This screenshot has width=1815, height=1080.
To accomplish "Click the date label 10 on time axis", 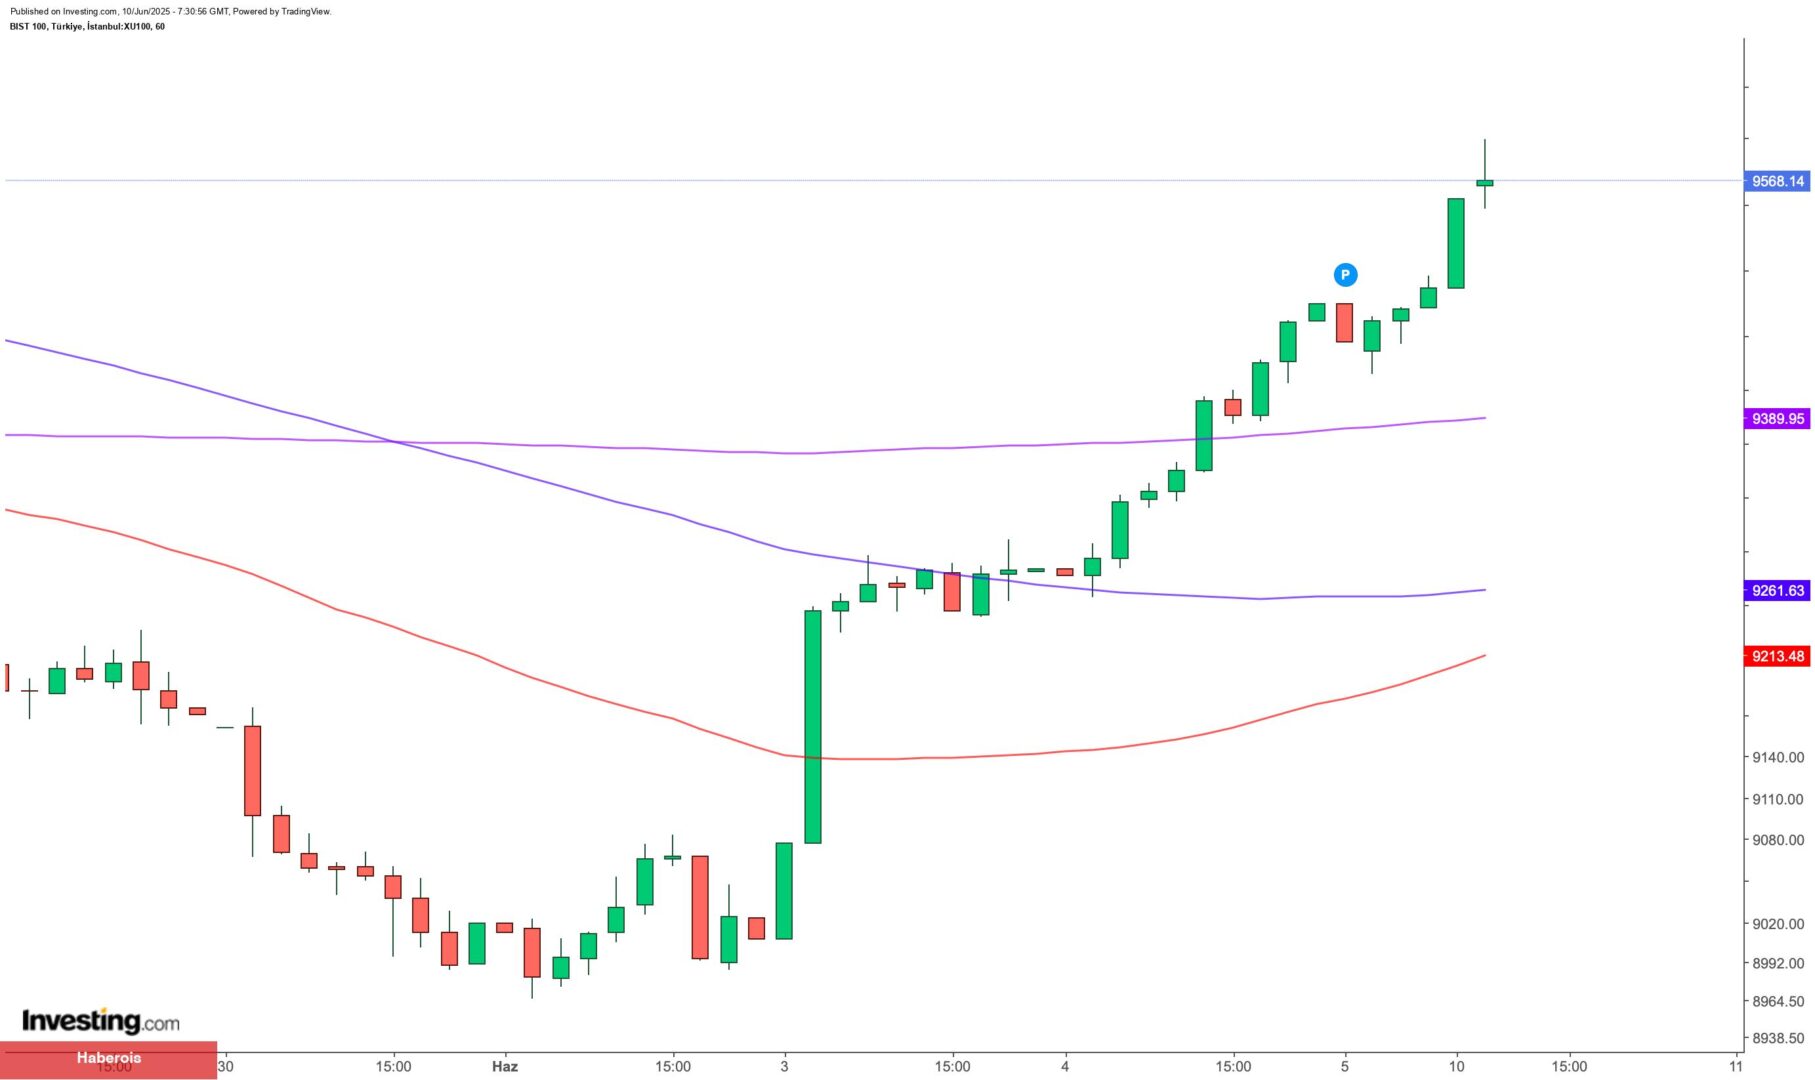I will pos(1457,1066).
